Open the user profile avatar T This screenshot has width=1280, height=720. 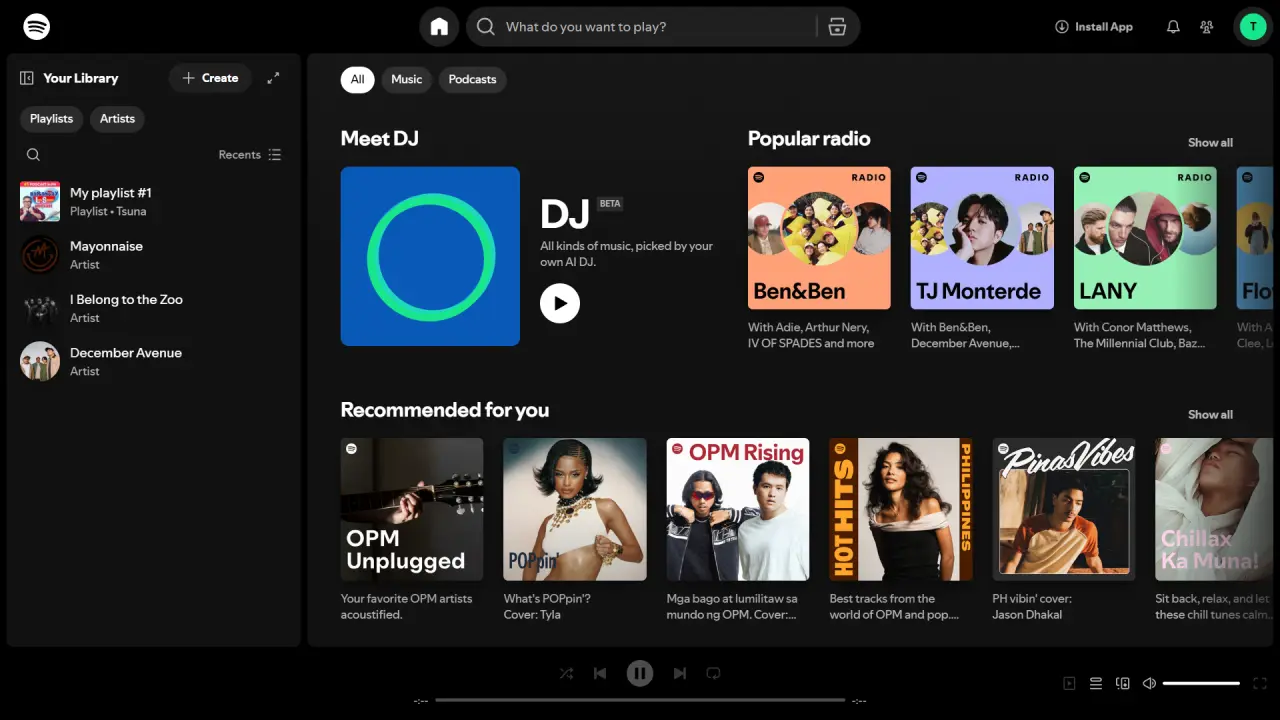coord(1253,27)
